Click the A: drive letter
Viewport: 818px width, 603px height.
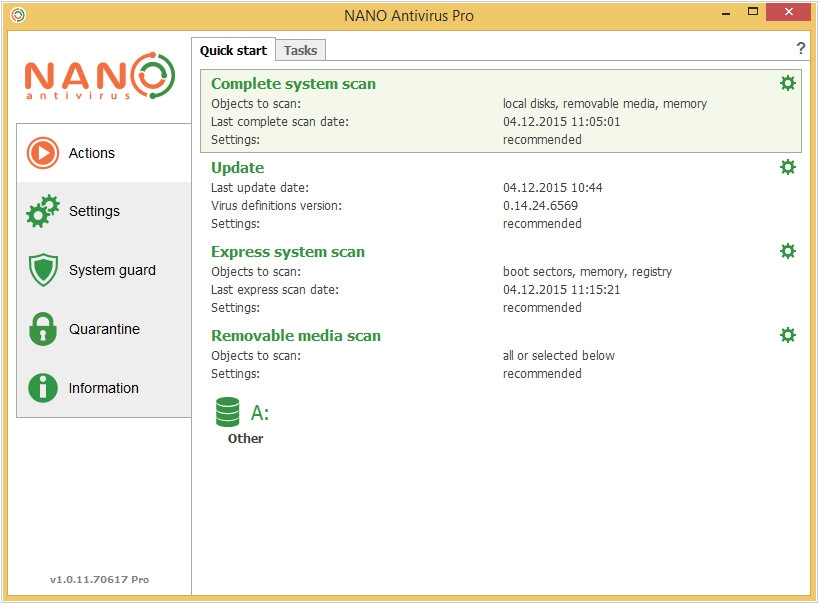click(260, 413)
